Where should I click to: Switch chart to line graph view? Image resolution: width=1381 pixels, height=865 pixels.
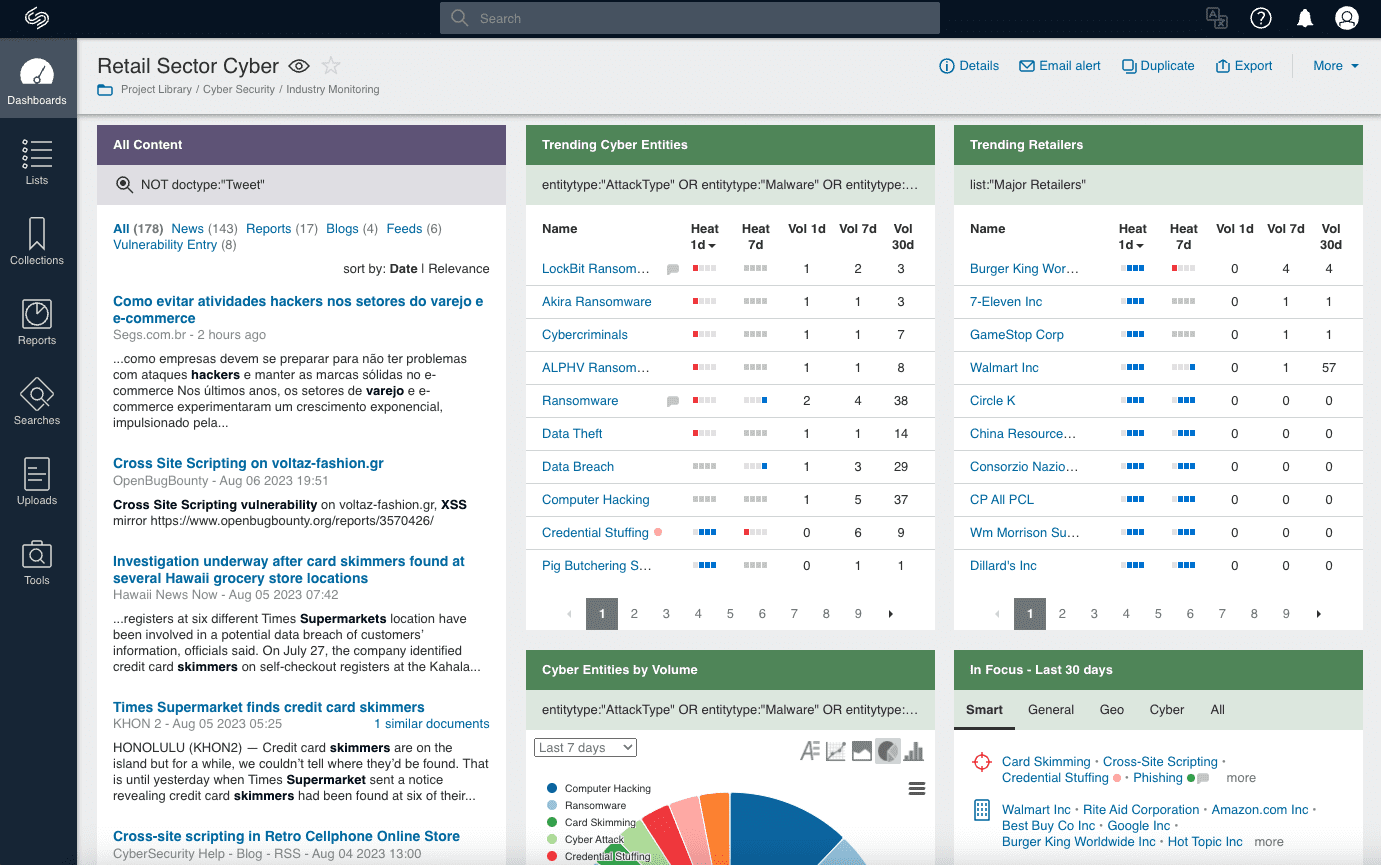point(836,751)
